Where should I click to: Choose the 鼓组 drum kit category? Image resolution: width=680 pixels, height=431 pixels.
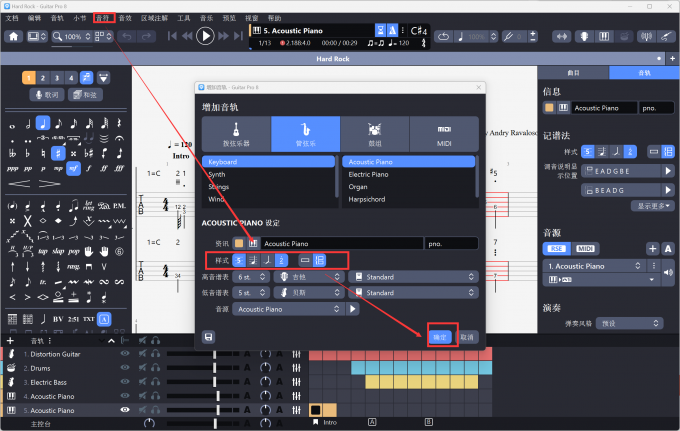pos(375,133)
